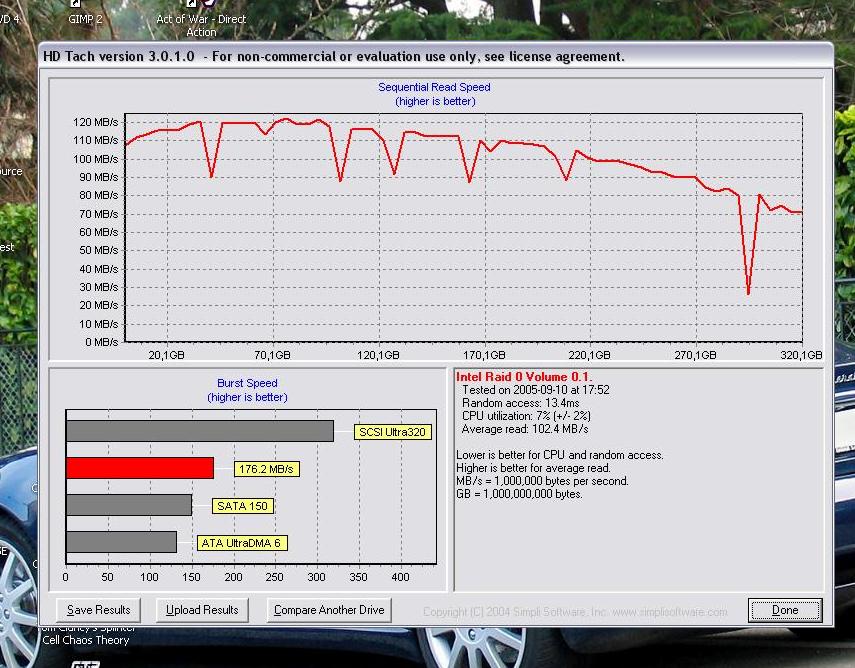The width and height of the screenshot is (855, 668).
Task: Click the Intel Raid 0 Volume 0.1 heading
Action: point(523,377)
